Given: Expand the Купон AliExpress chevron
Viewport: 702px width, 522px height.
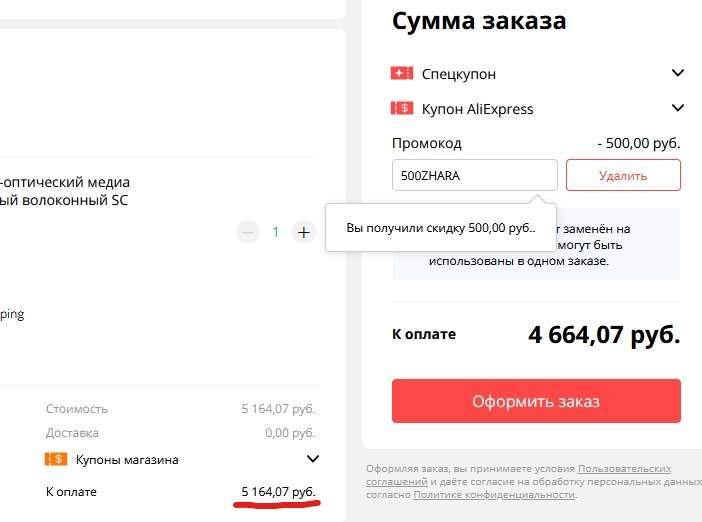Looking at the screenshot, I should pyautogui.click(x=677, y=108).
